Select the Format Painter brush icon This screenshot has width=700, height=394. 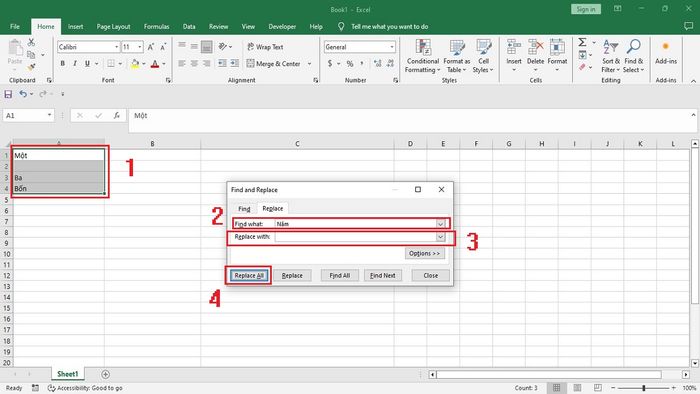pos(31,67)
